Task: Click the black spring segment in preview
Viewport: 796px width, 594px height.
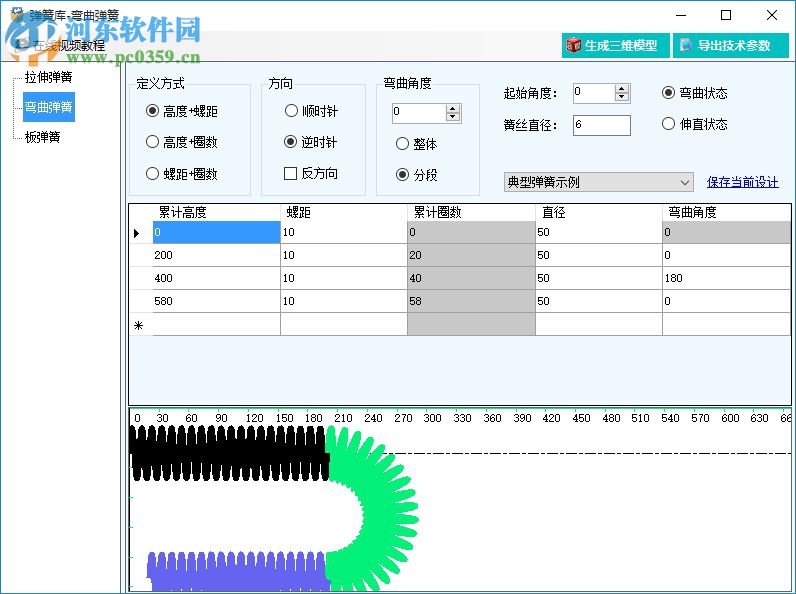Action: tap(228, 454)
